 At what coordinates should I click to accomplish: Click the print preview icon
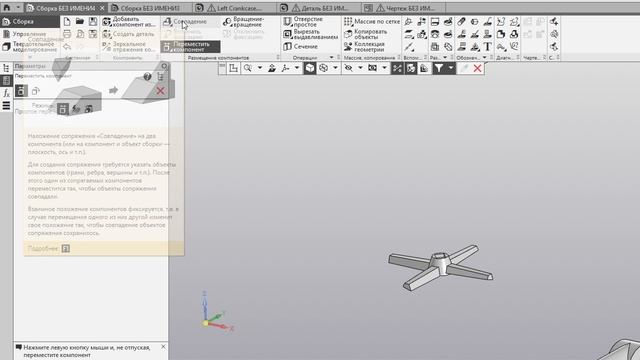80,34
